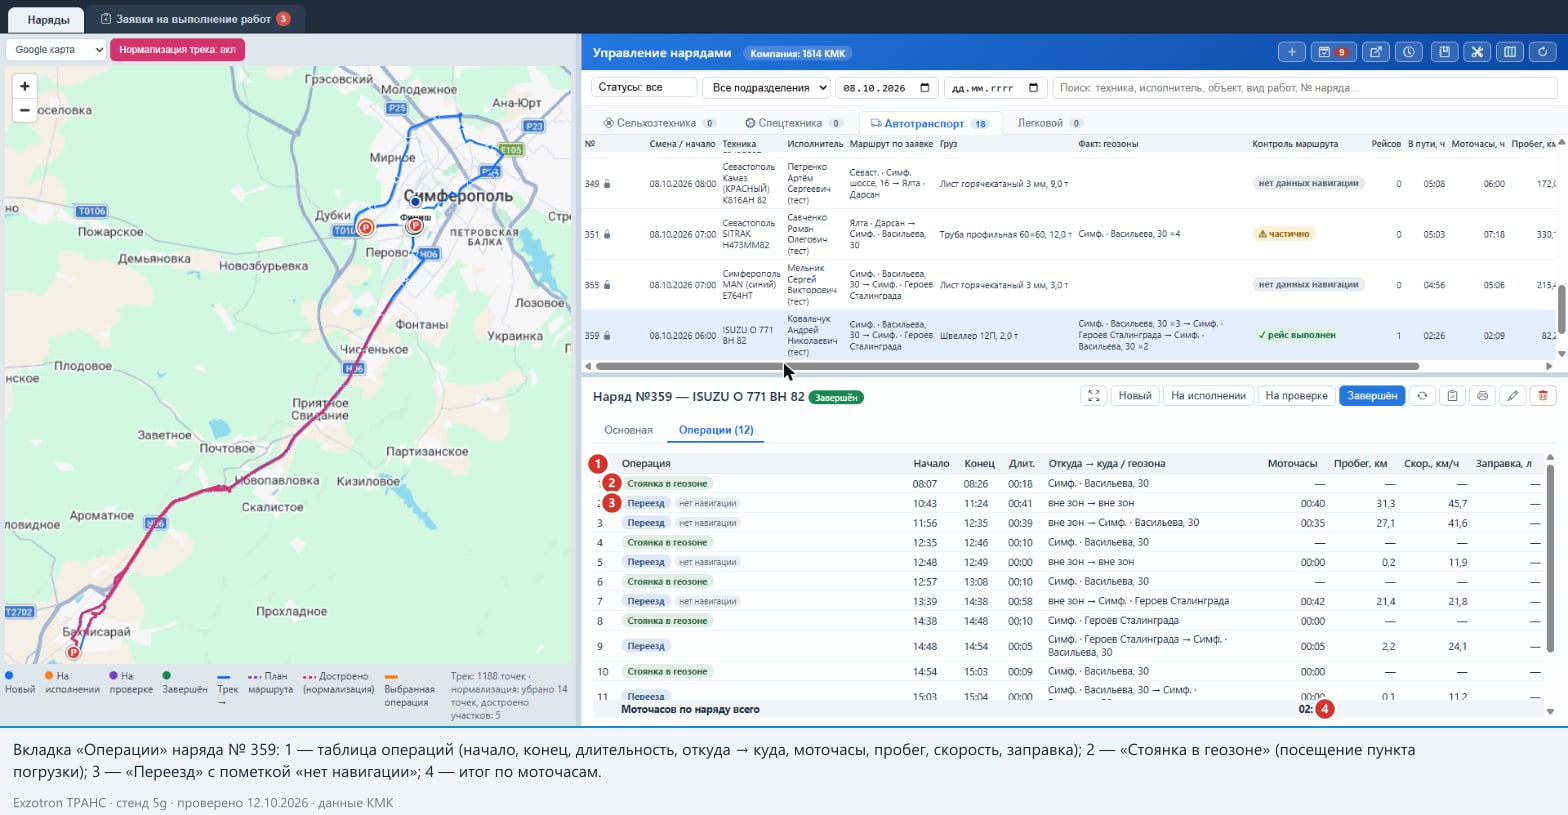Screen dimensions: 1568x815
Task: Select order row 349 in the table
Action: [x=1069, y=183]
